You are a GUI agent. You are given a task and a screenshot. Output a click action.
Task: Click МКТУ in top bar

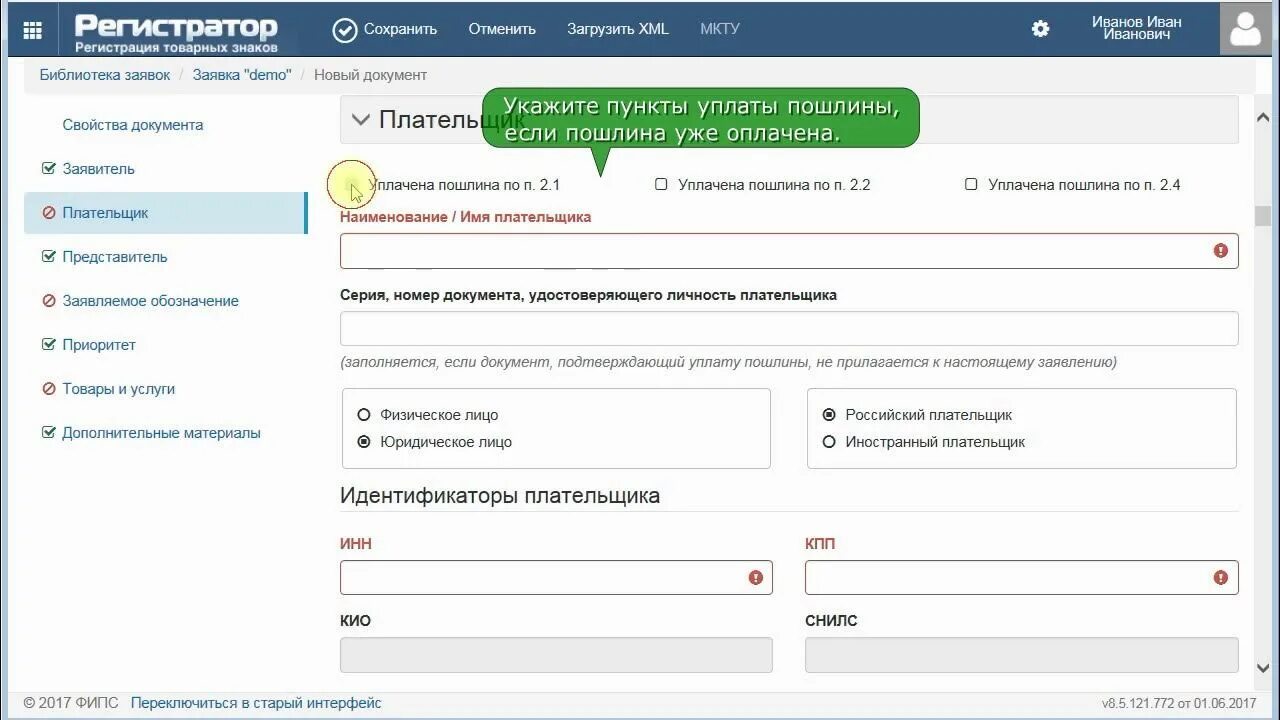tap(720, 29)
